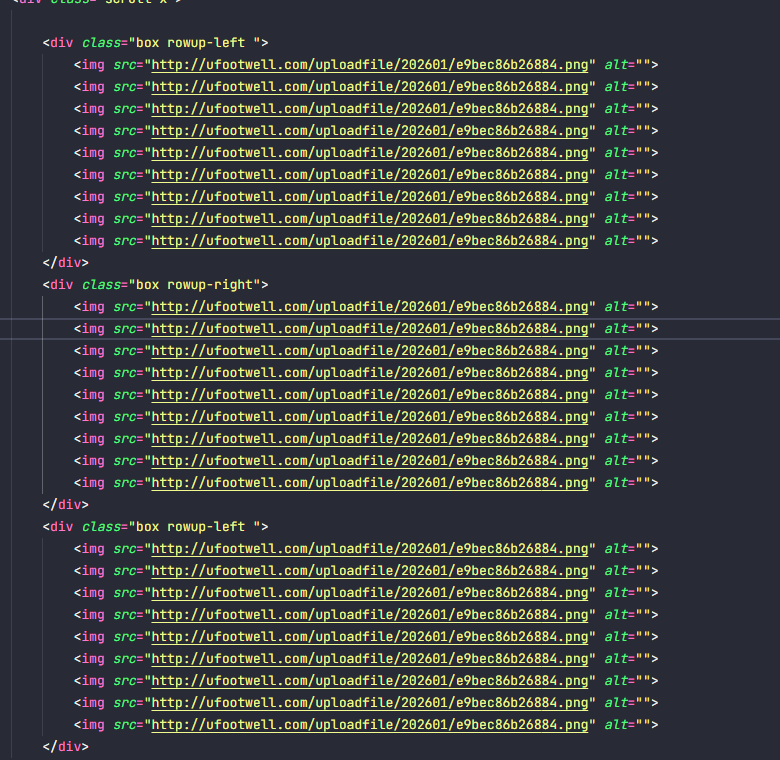Screen dimensions: 780x760
Task: Click the partially visible scroll-x div line
Action: [100, 3]
